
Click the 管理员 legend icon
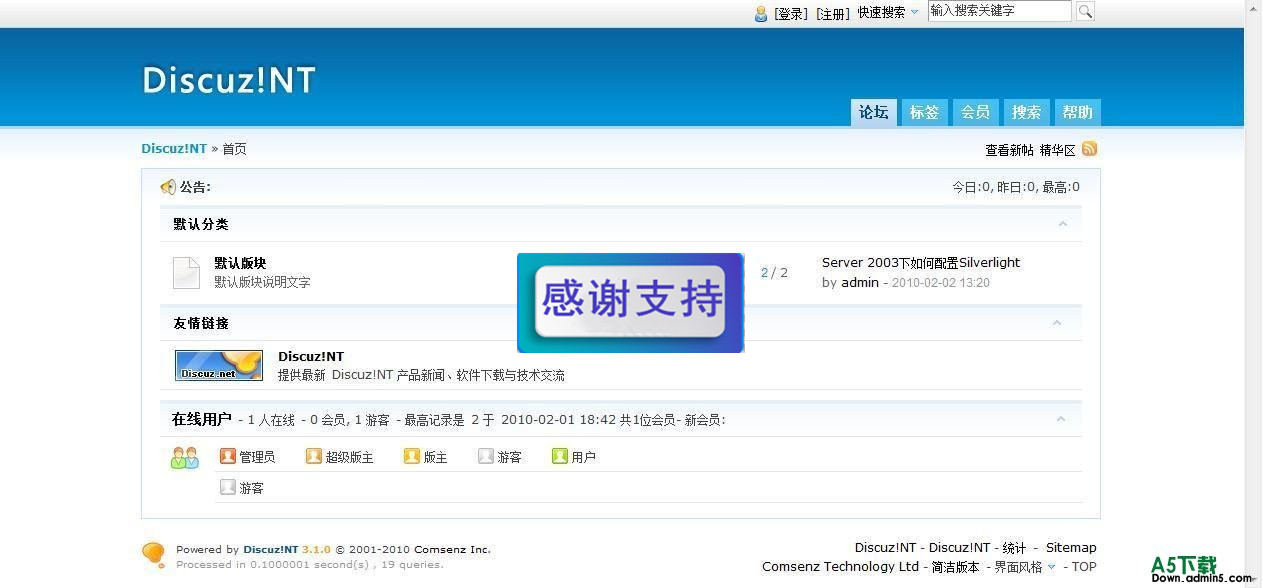tap(227, 456)
